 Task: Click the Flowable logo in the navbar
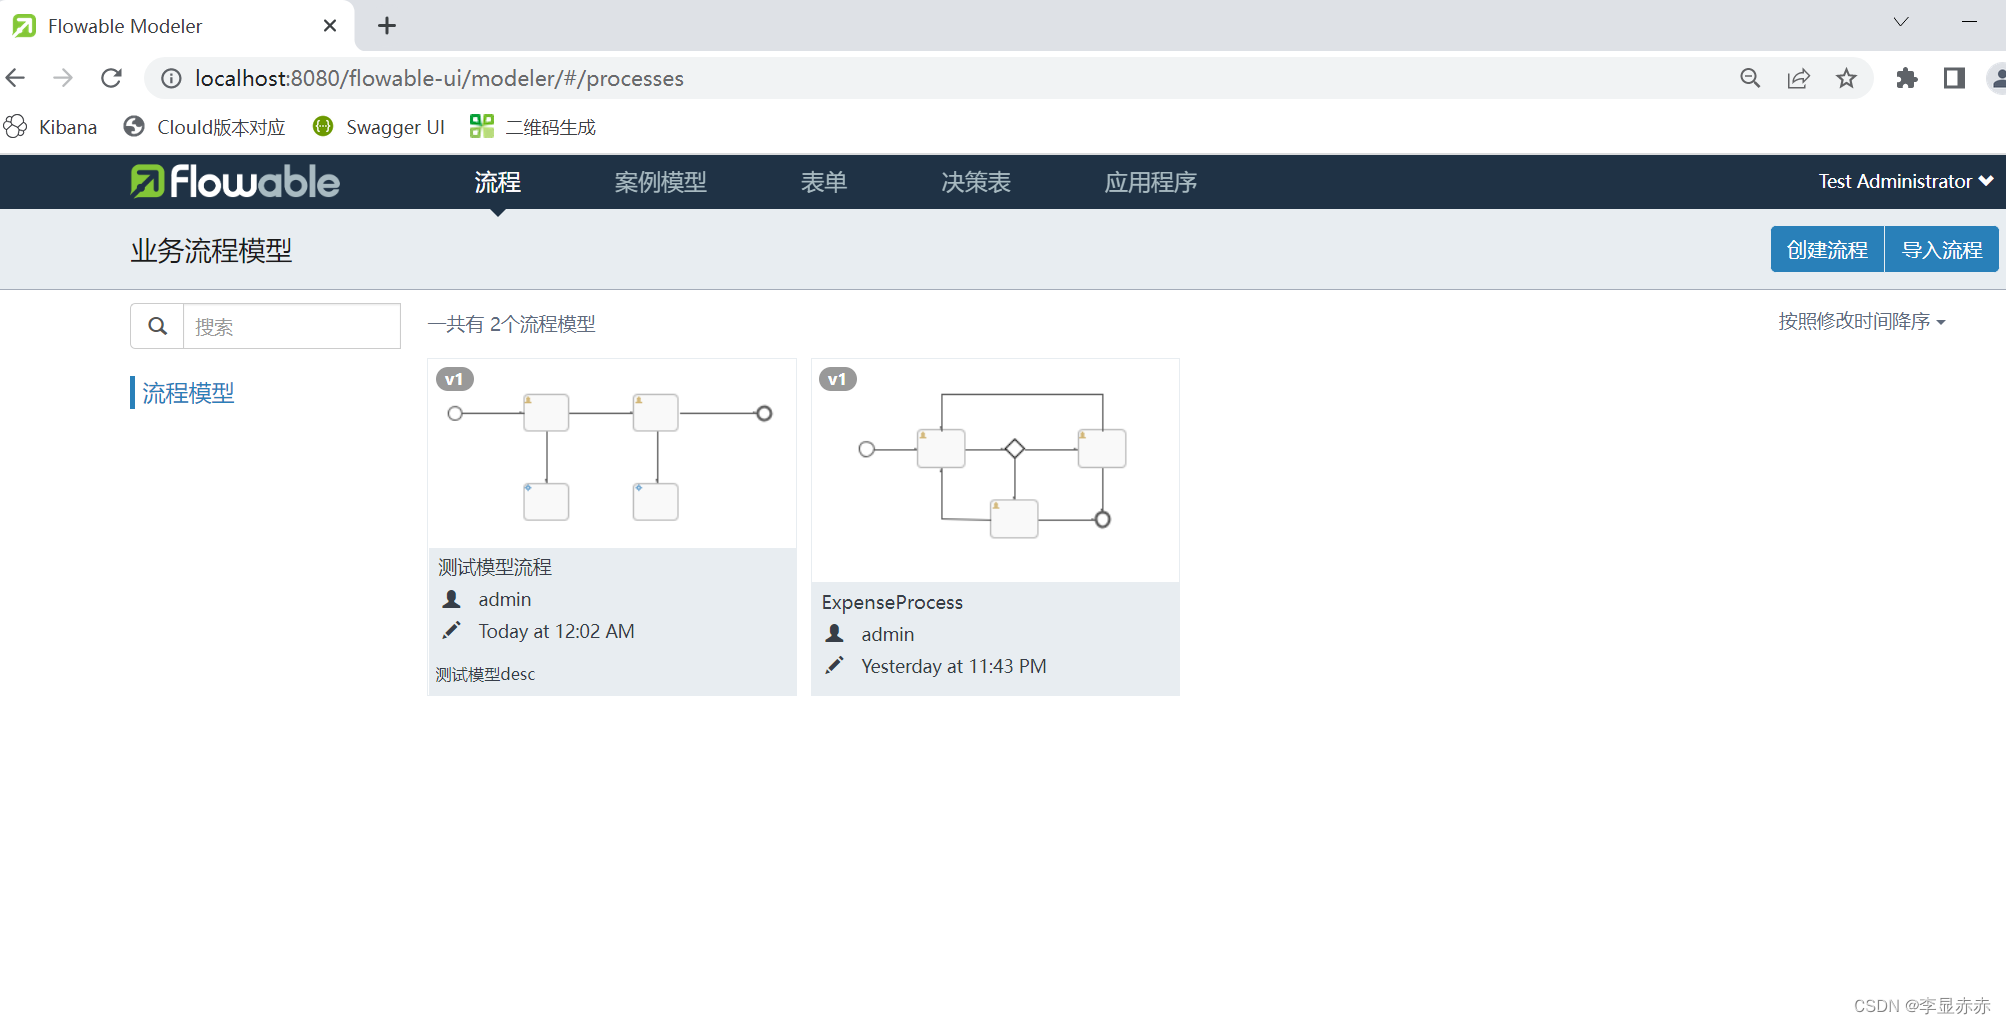[x=233, y=181]
